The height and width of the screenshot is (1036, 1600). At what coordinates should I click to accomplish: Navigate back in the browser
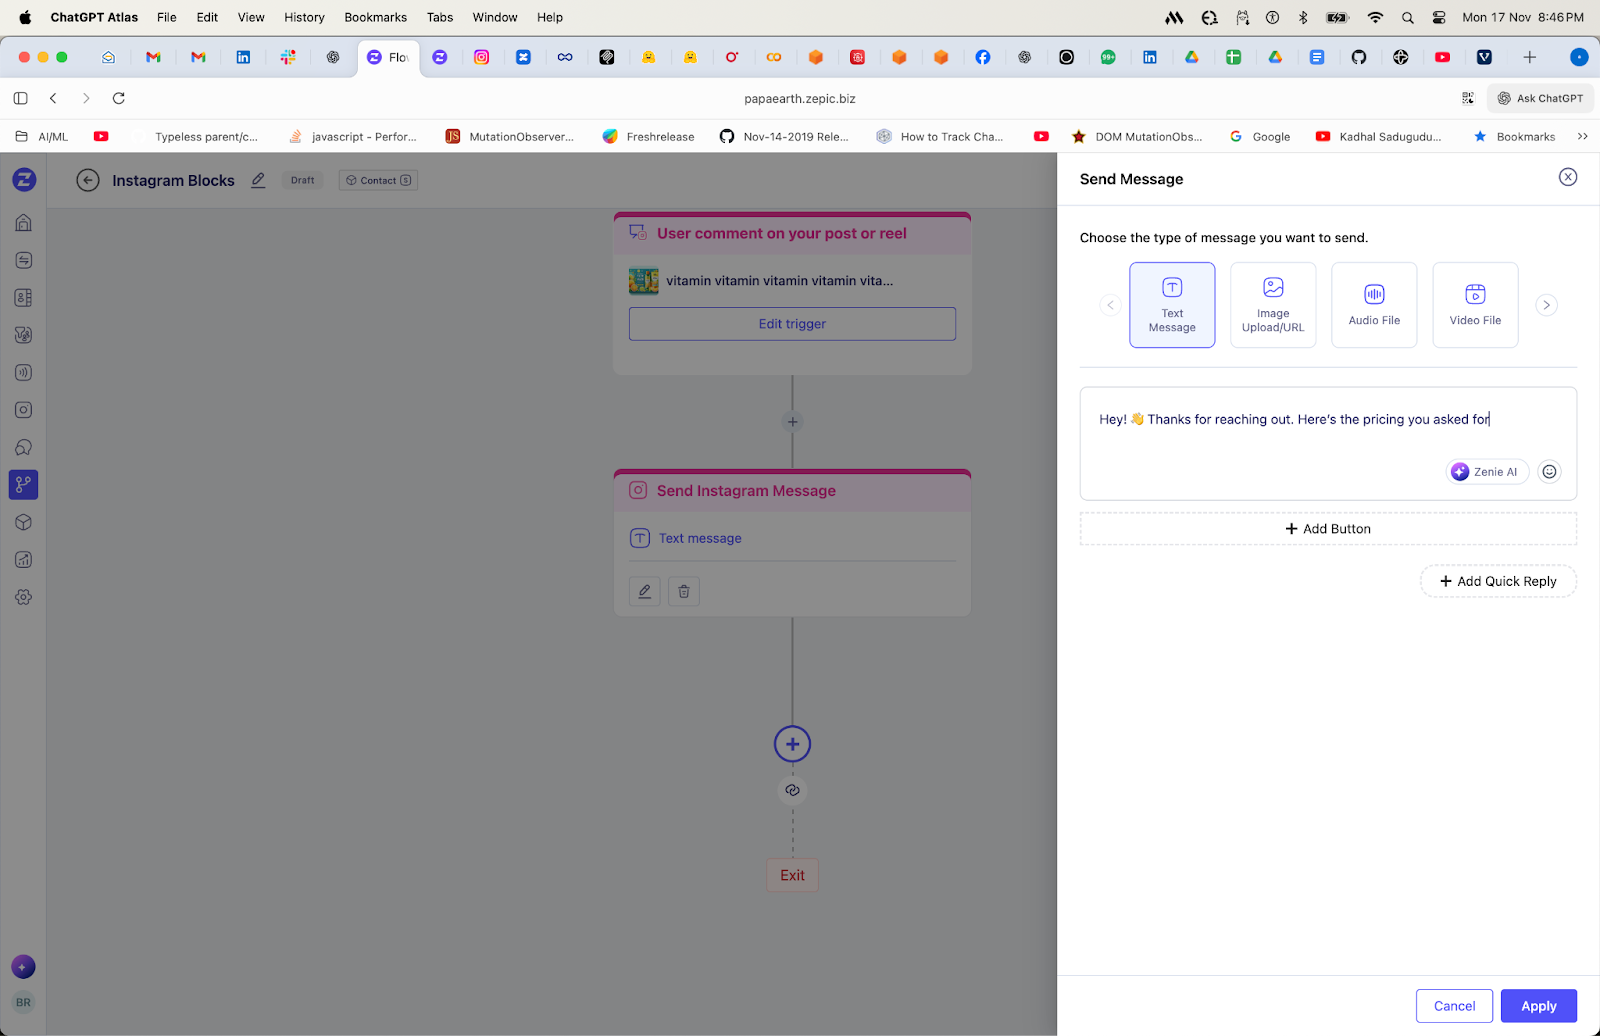point(54,98)
